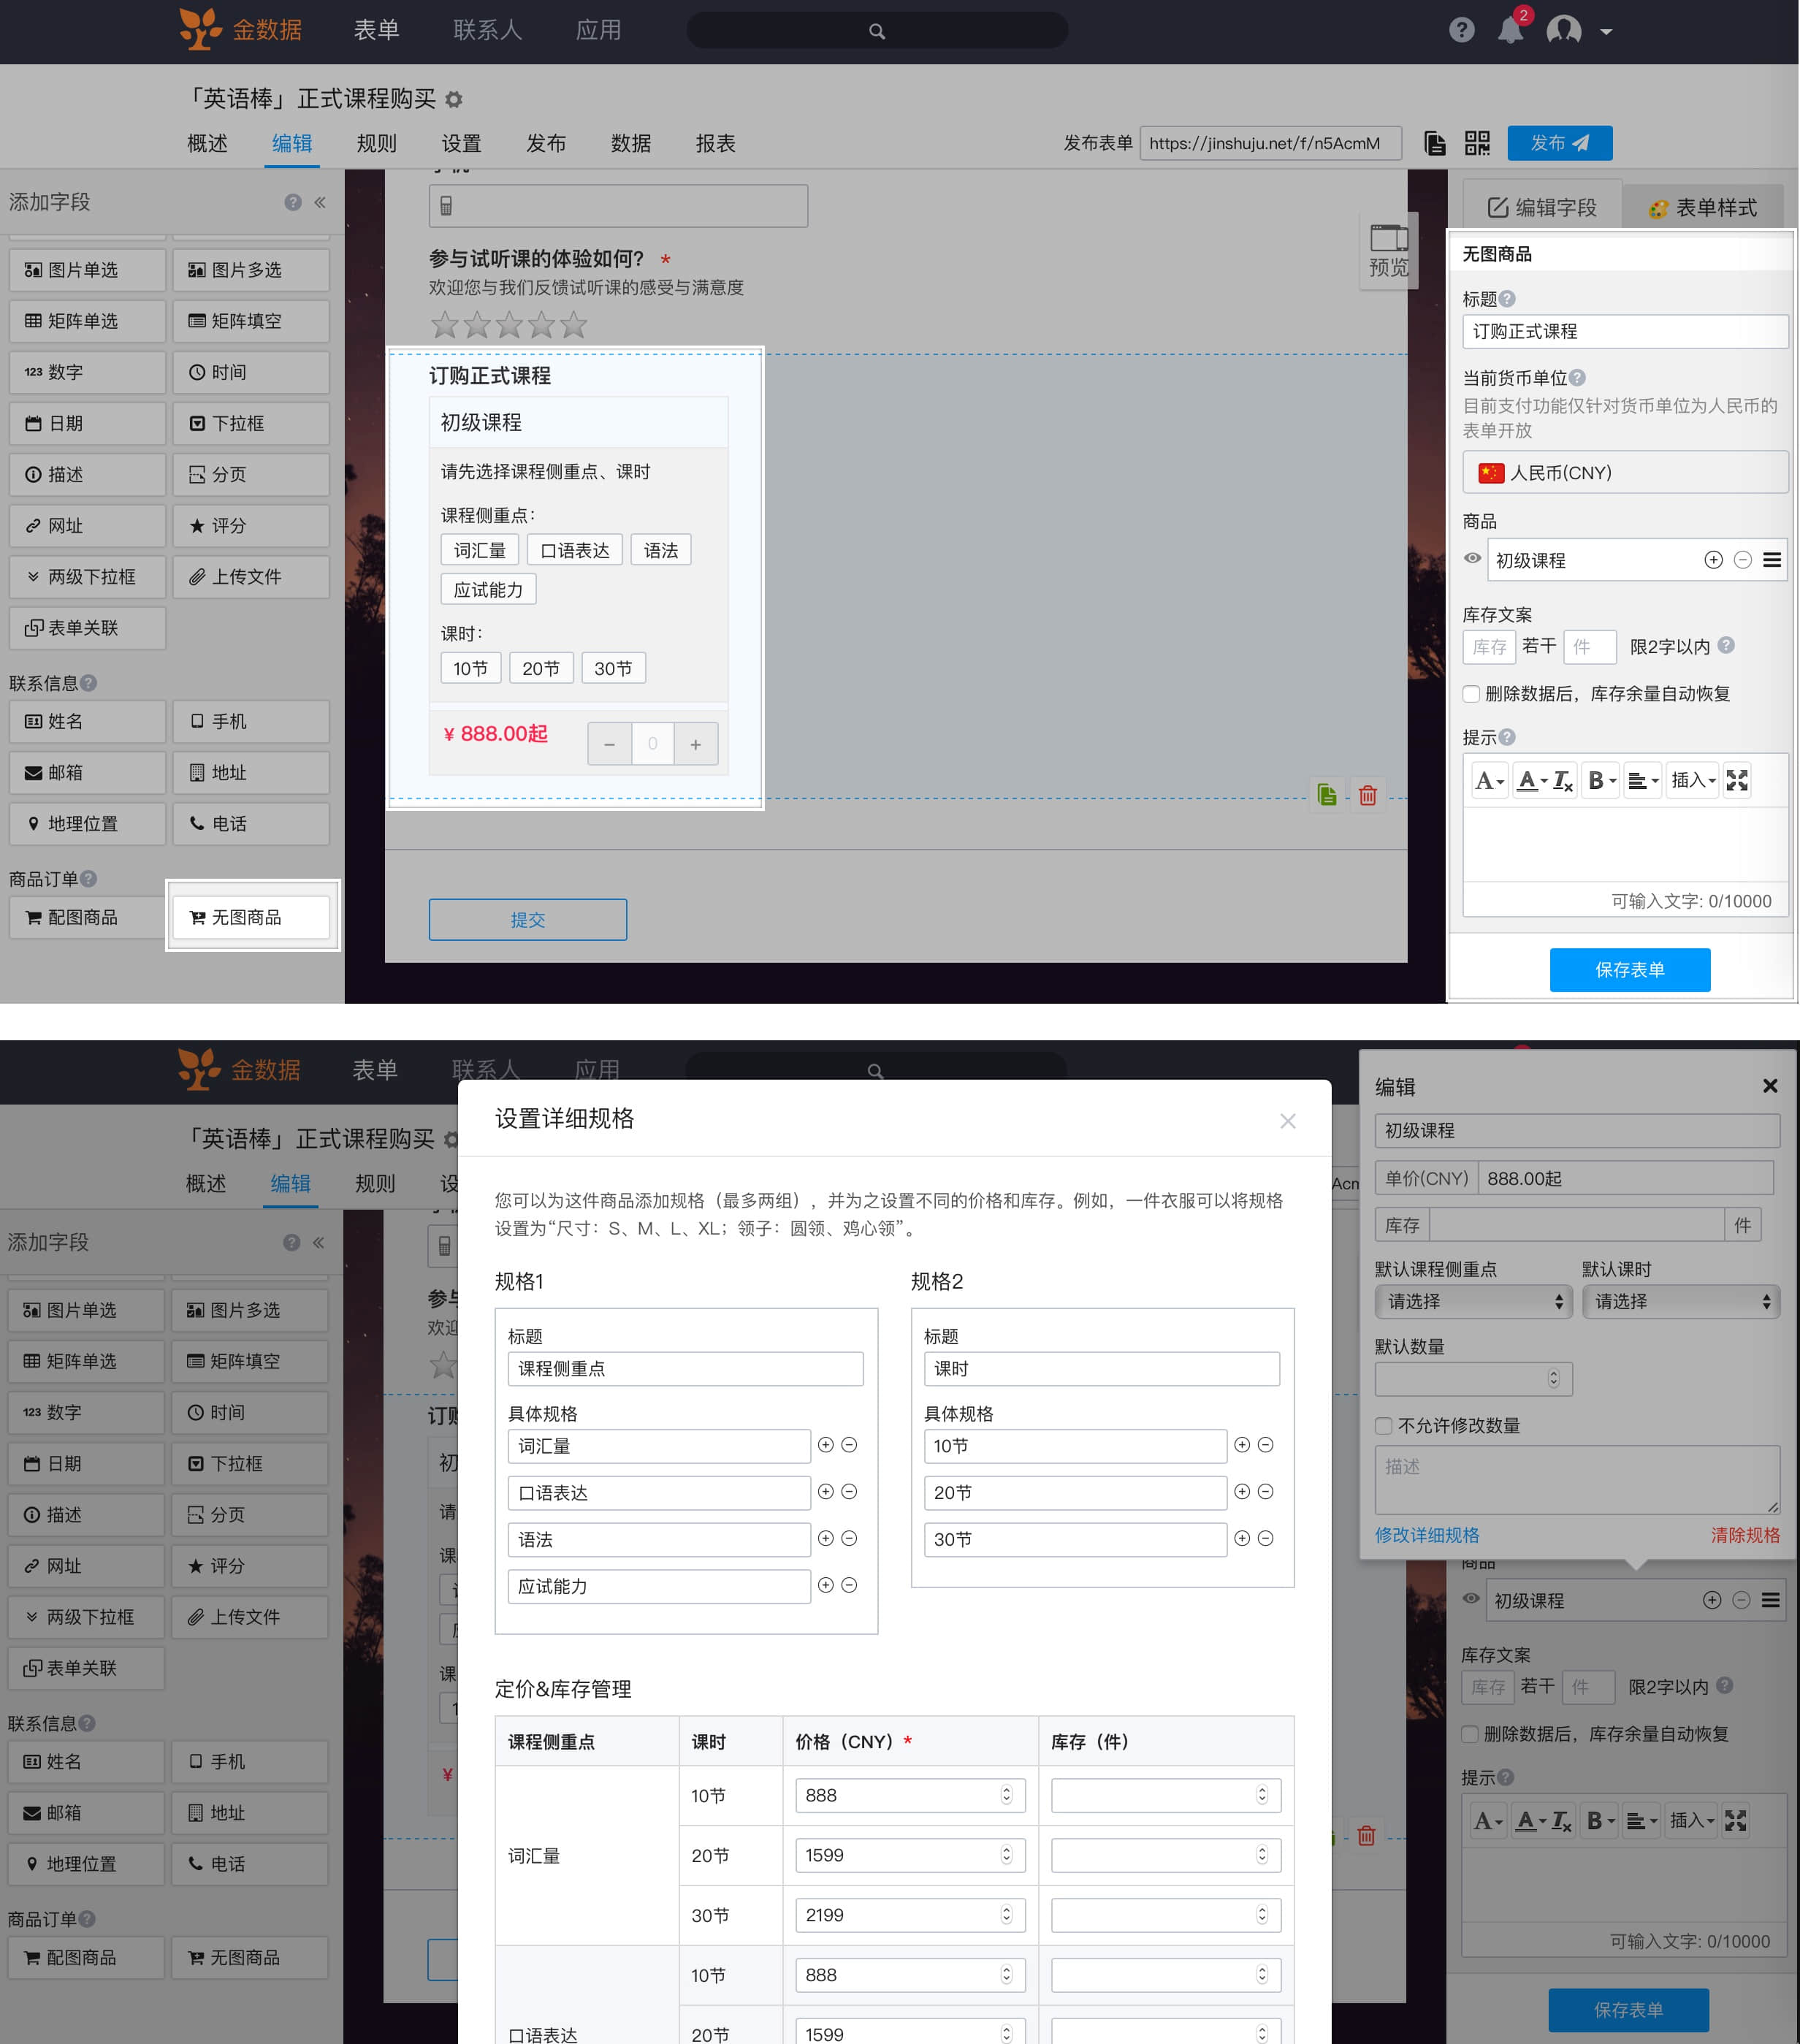The width and height of the screenshot is (1800, 2044).
Task: Click the form title settings gear icon
Action: pos(454,100)
